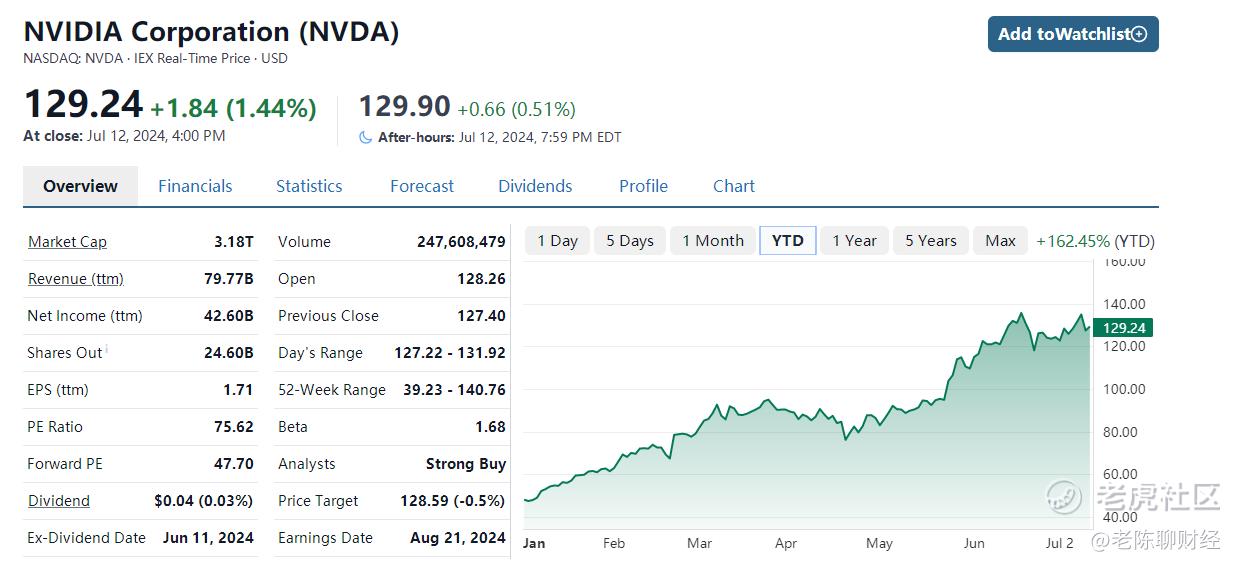Select the 1 Year chart range
1244x568 pixels.
point(854,241)
